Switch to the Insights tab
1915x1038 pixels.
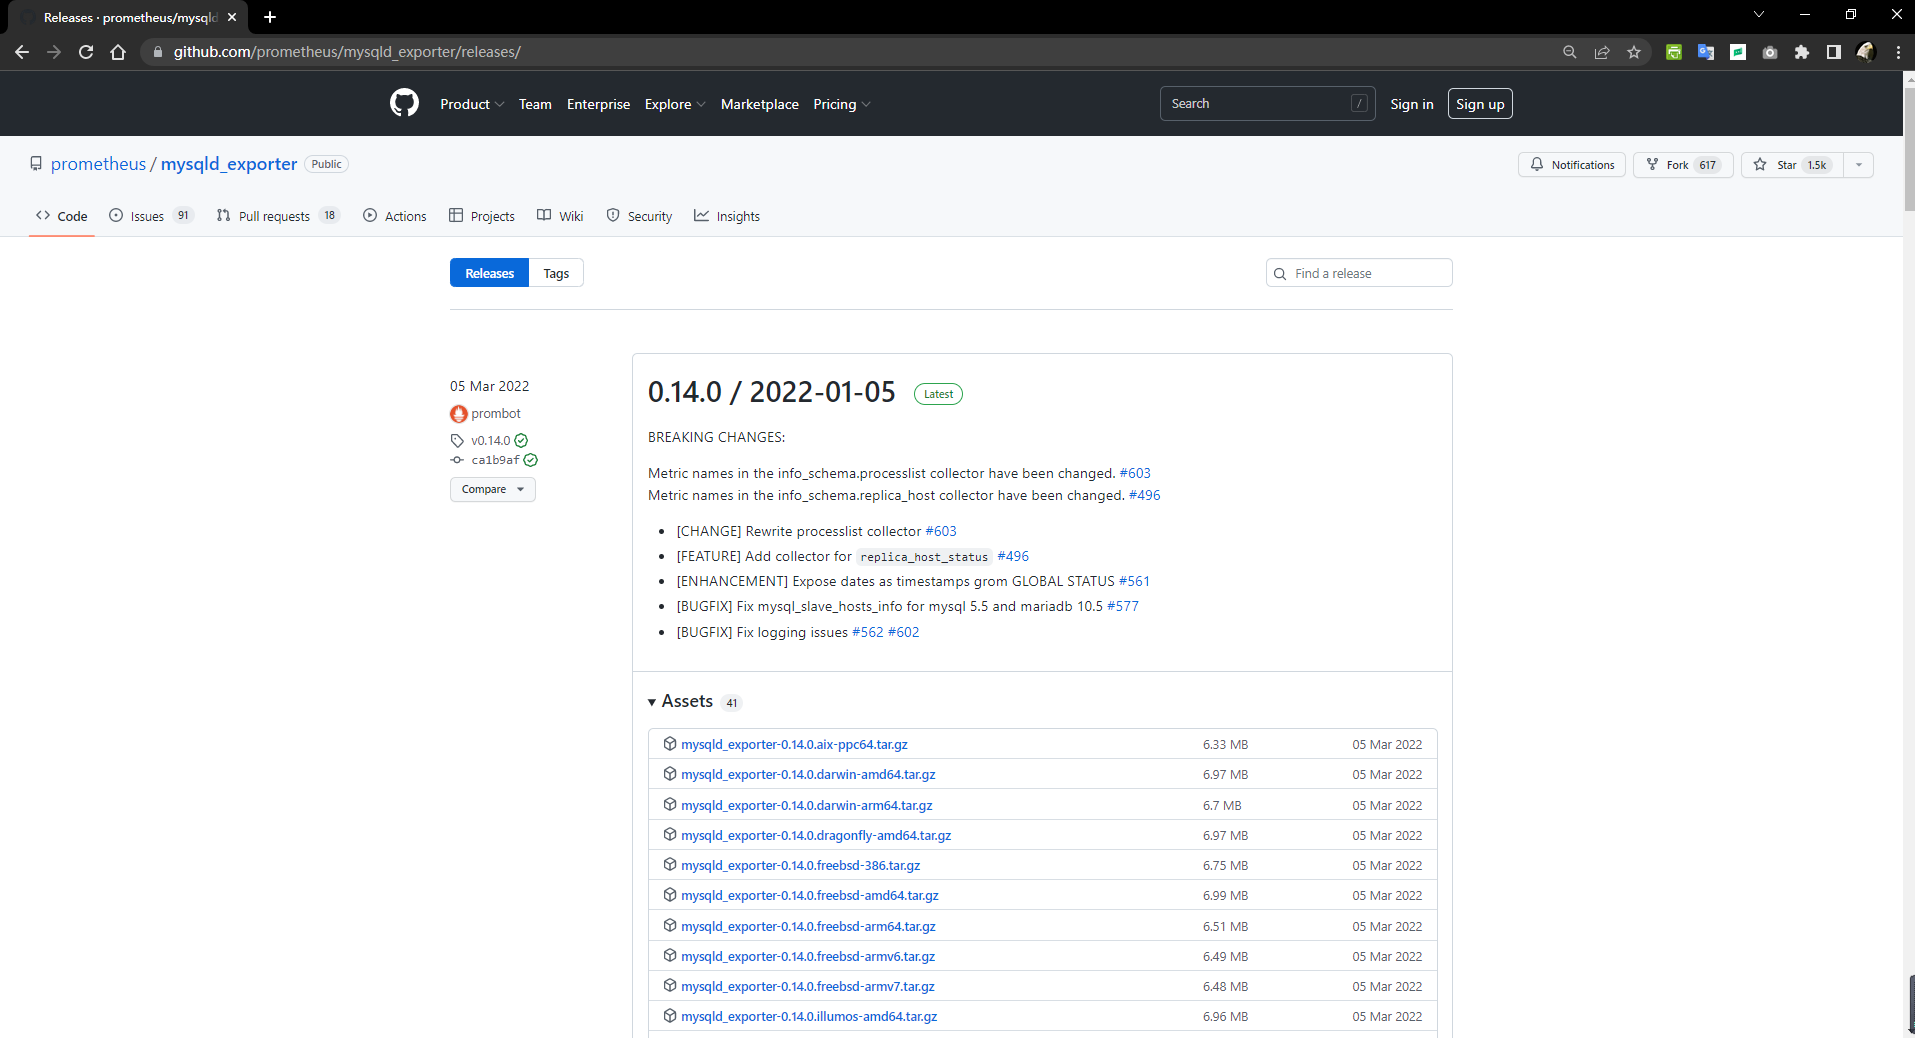tap(727, 216)
